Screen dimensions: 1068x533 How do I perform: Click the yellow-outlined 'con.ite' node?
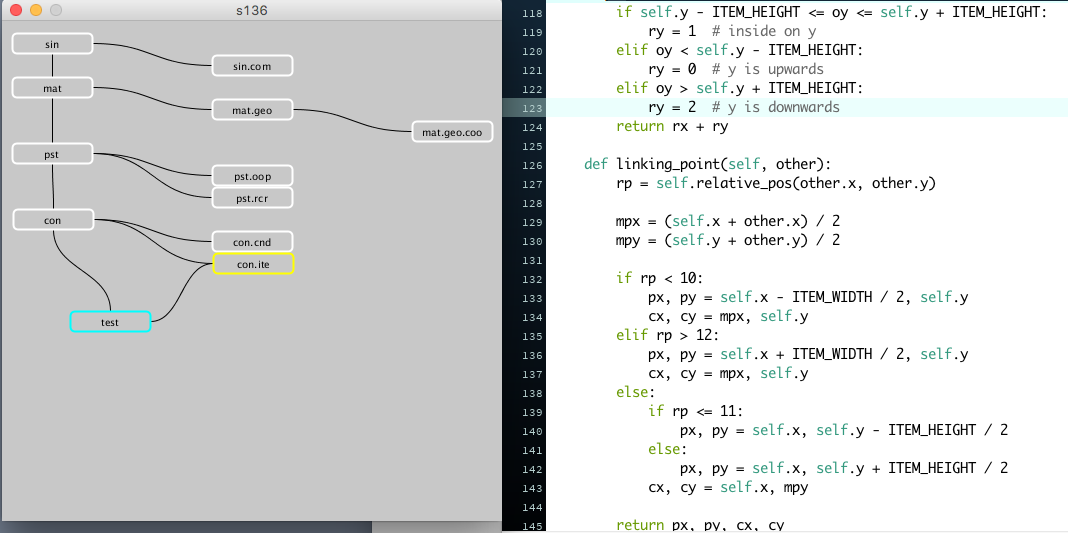[252, 264]
